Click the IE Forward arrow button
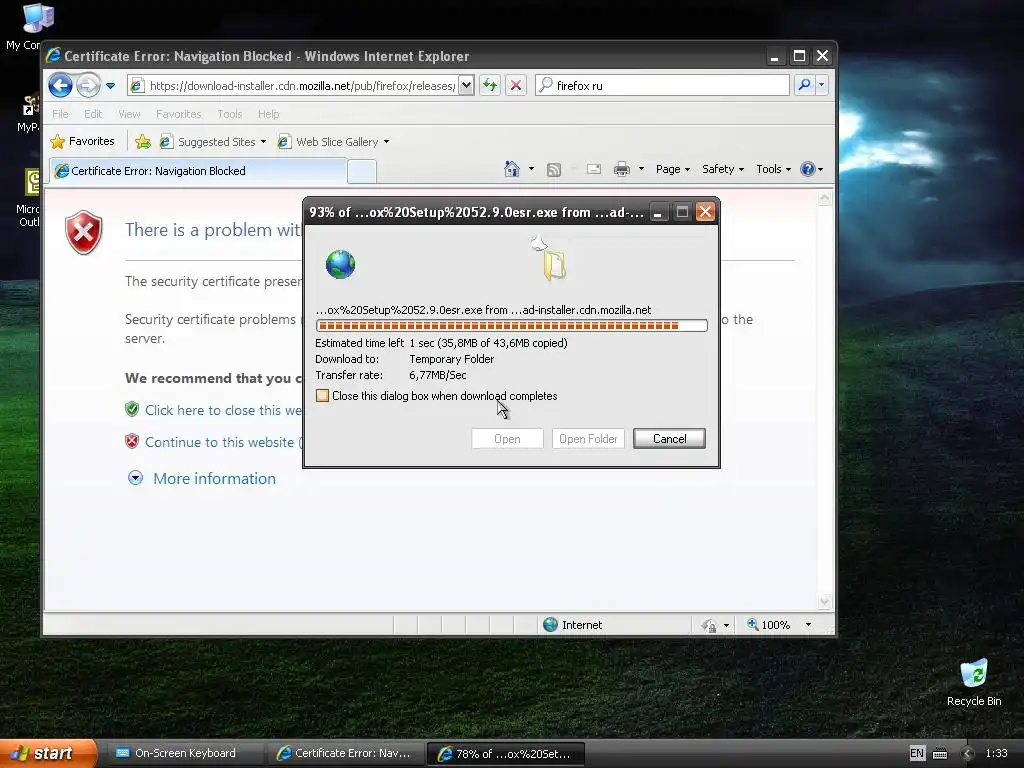This screenshot has height=768, width=1024. click(x=88, y=85)
